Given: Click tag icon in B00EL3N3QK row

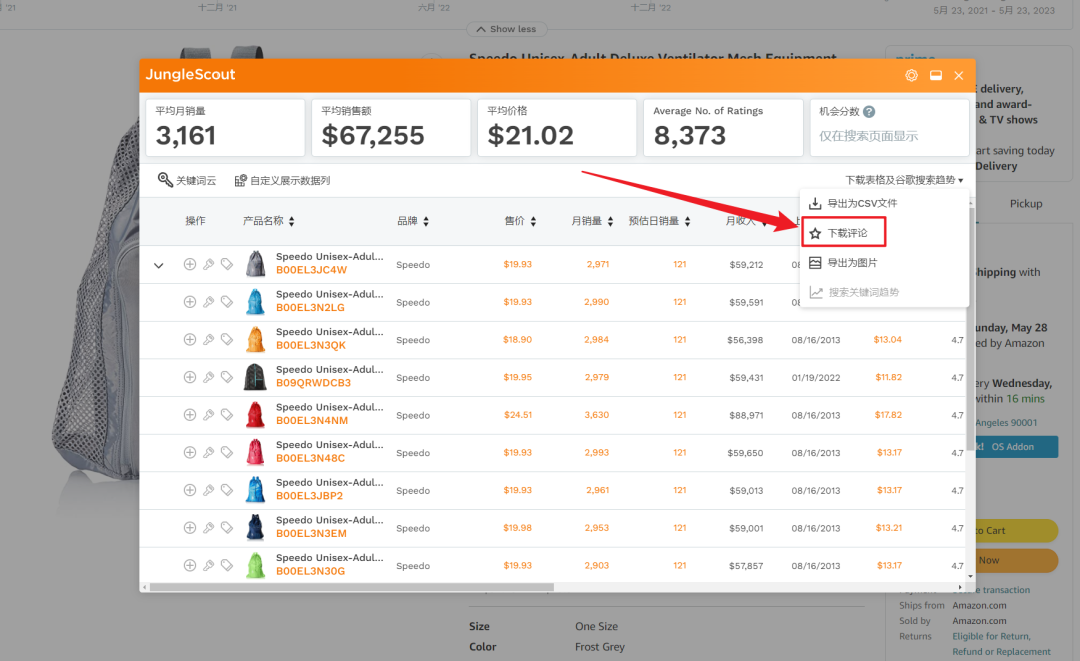Looking at the screenshot, I should coord(227,339).
